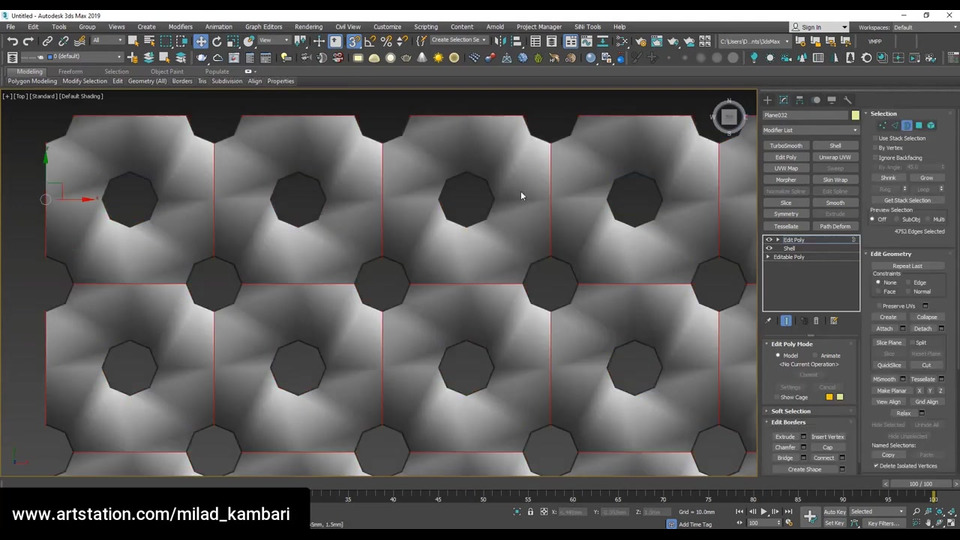Select the Select and Link chain icon

(47, 42)
